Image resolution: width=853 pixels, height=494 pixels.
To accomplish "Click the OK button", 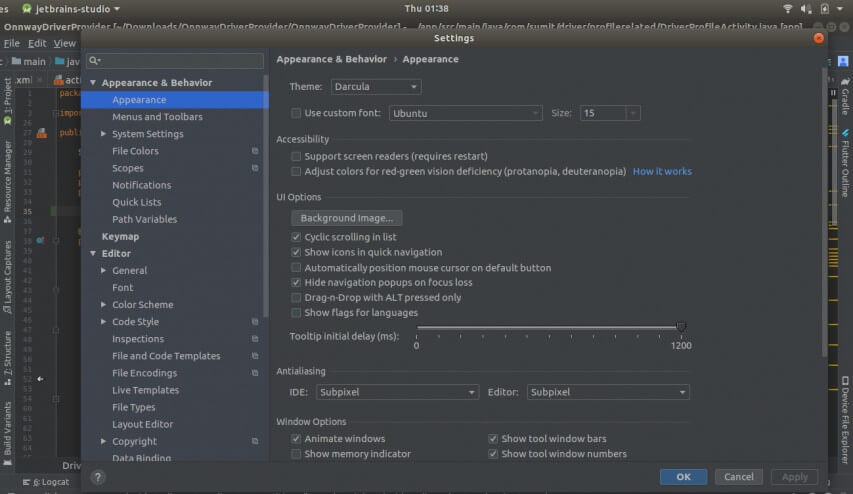I will [x=683, y=477].
